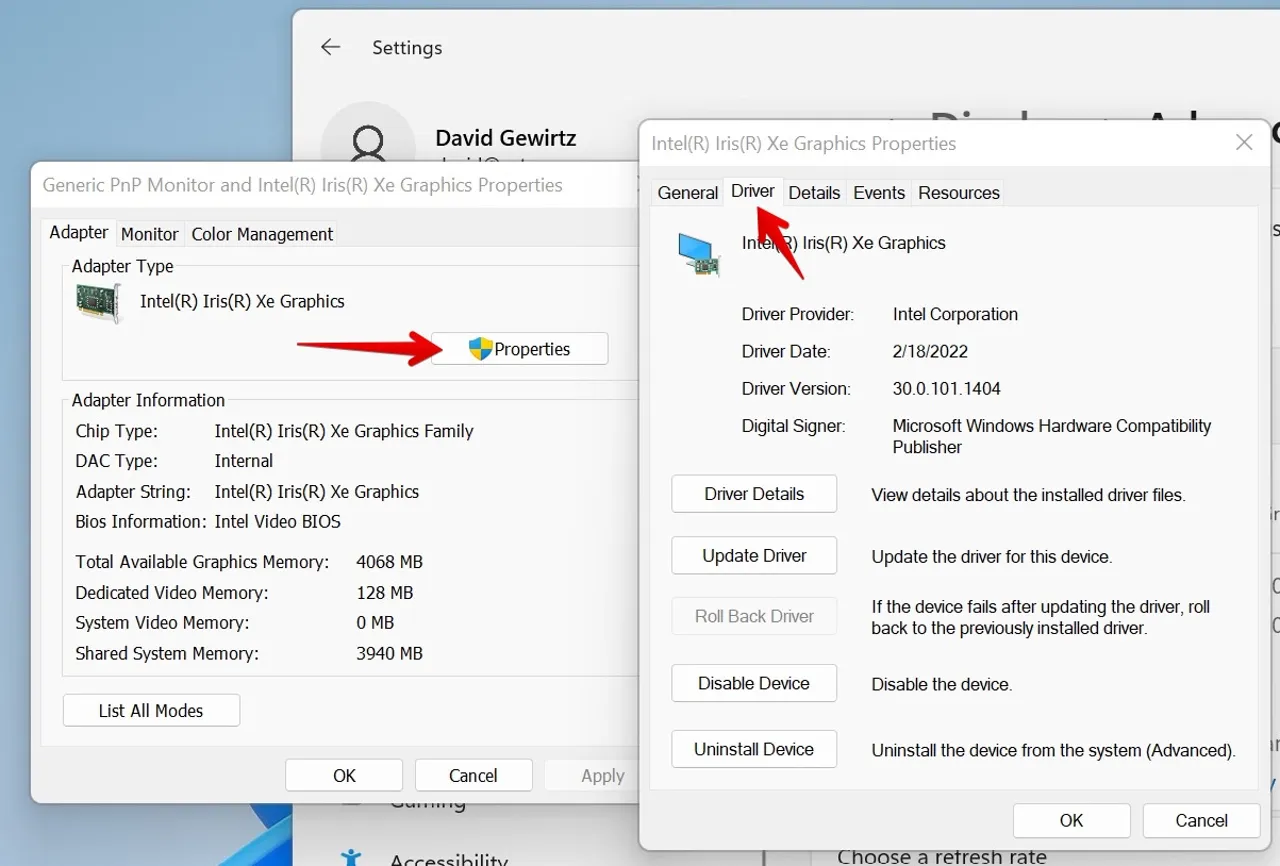Click Update Driver button

point(754,556)
